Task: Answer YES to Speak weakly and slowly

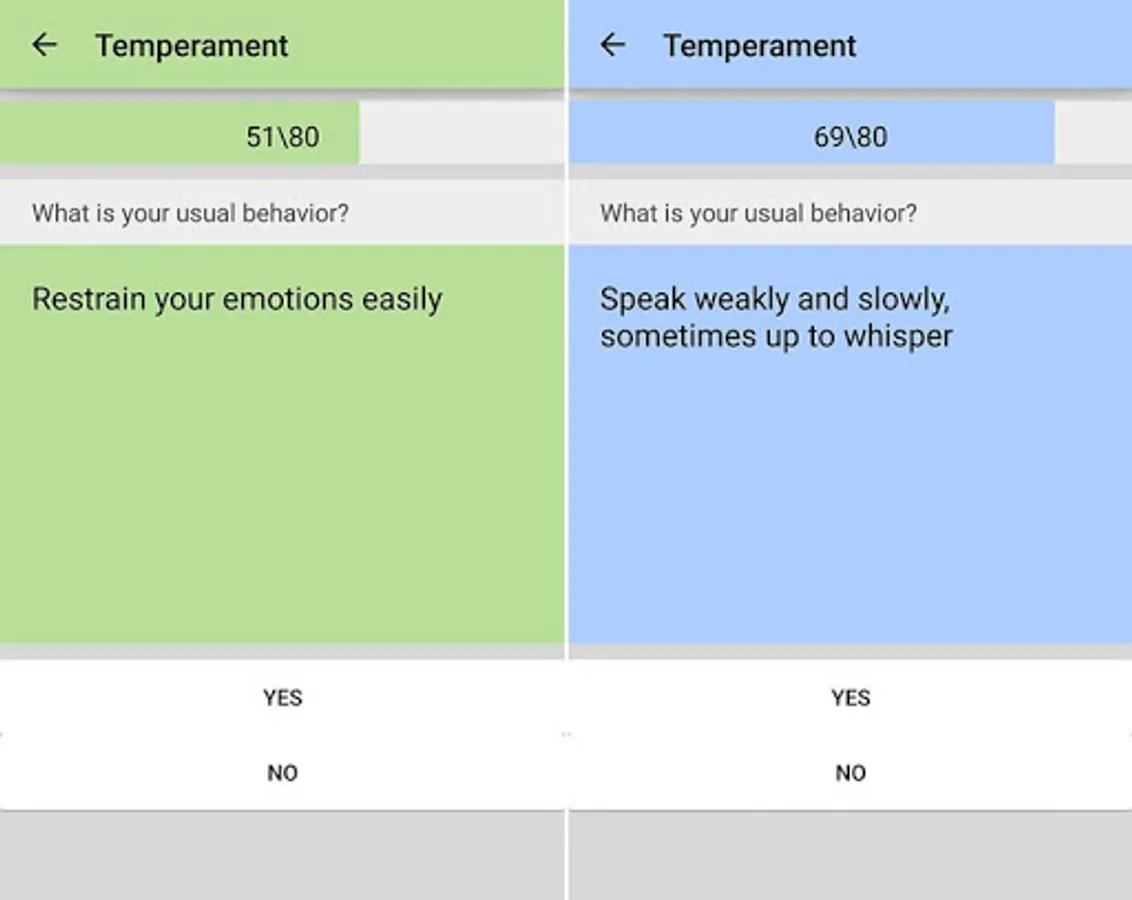Action: 850,697
